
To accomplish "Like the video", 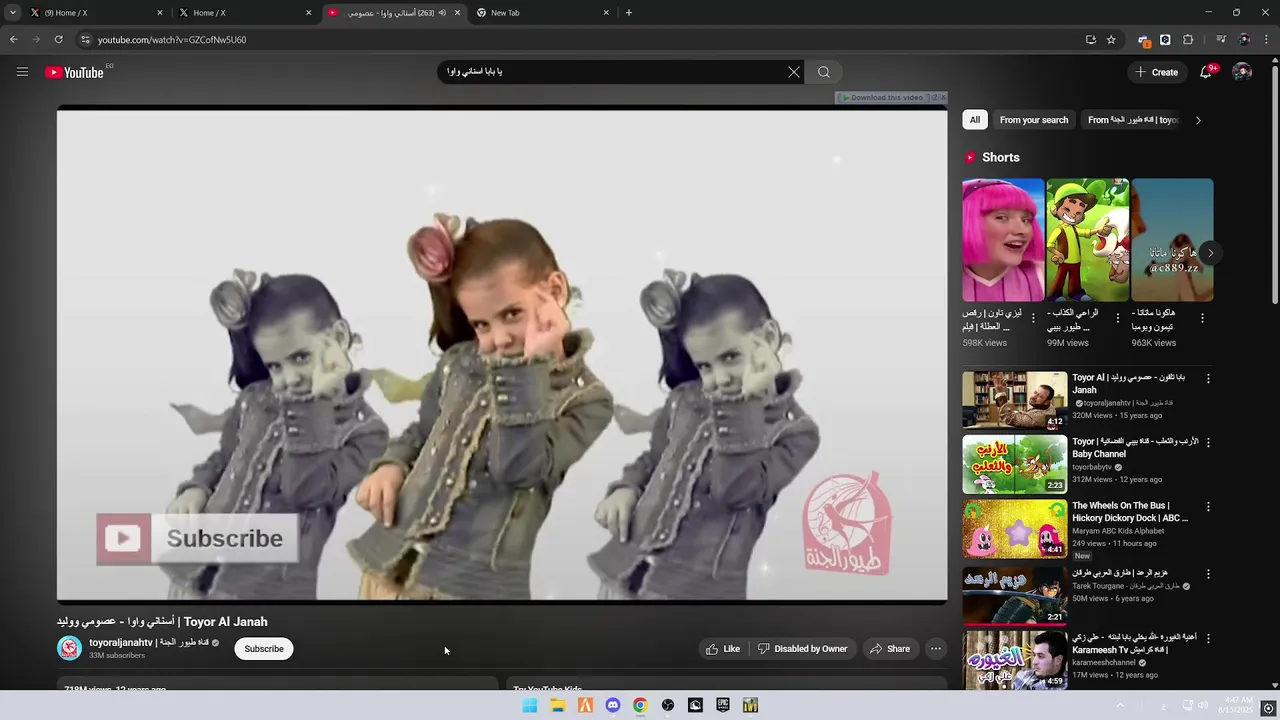I will [x=723, y=649].
